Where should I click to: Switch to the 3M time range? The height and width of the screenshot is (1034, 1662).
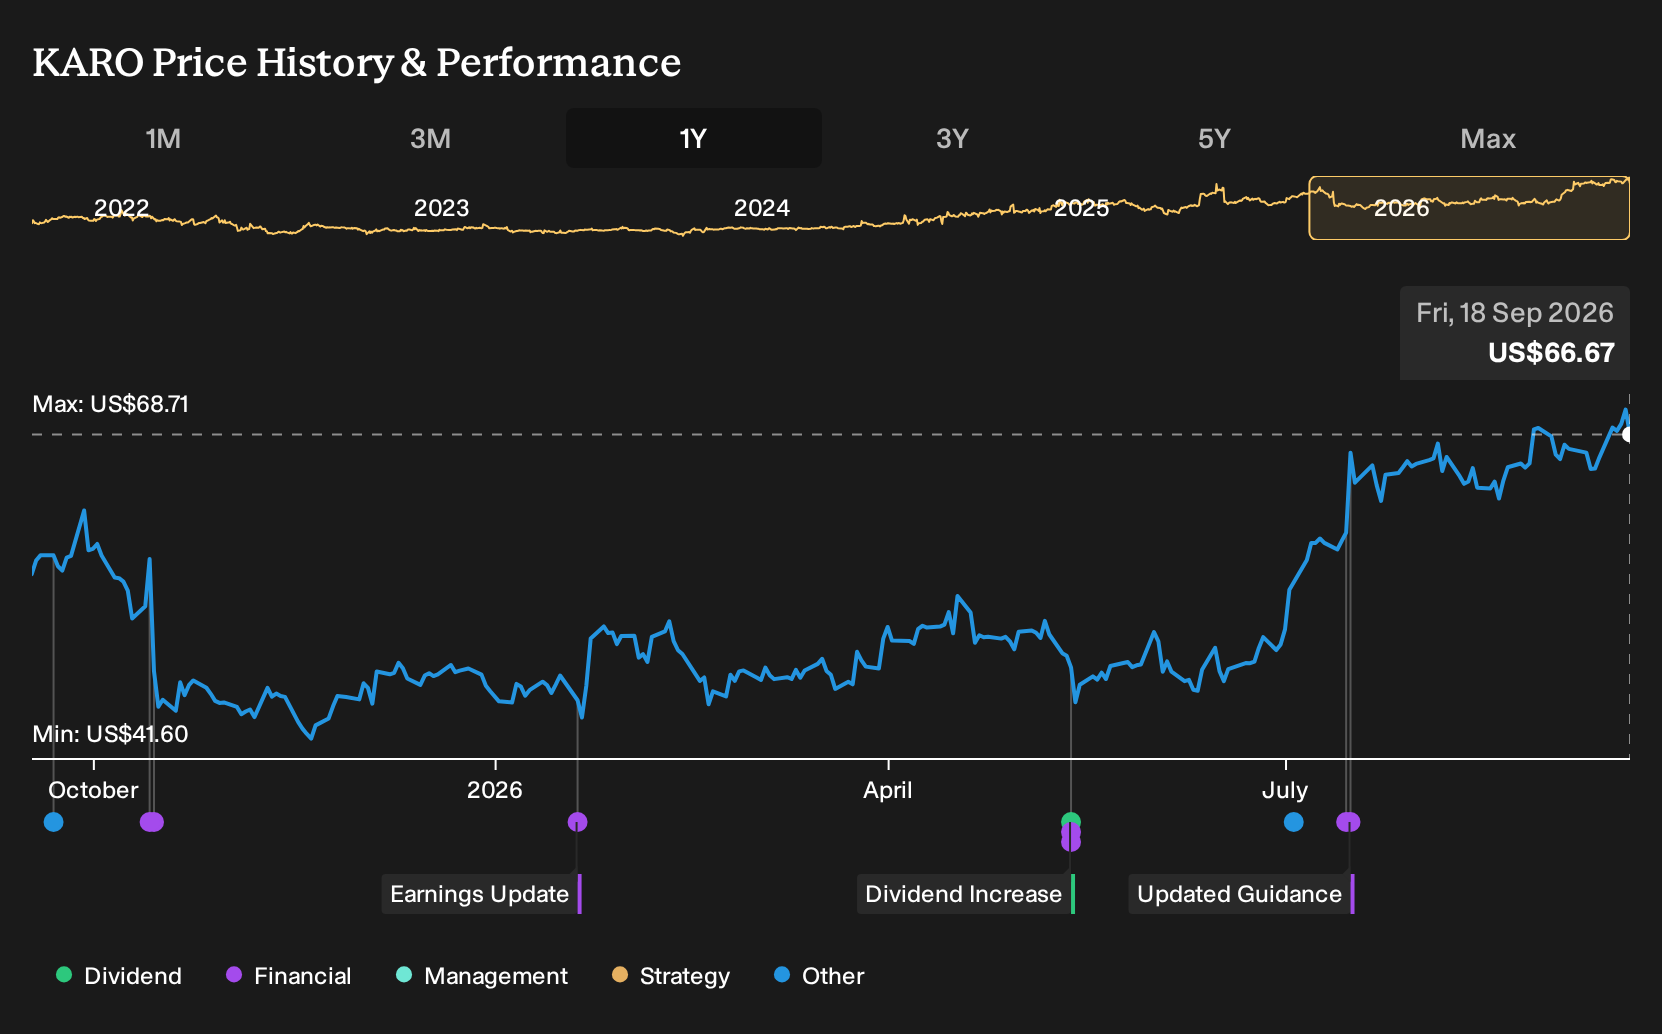431,138
